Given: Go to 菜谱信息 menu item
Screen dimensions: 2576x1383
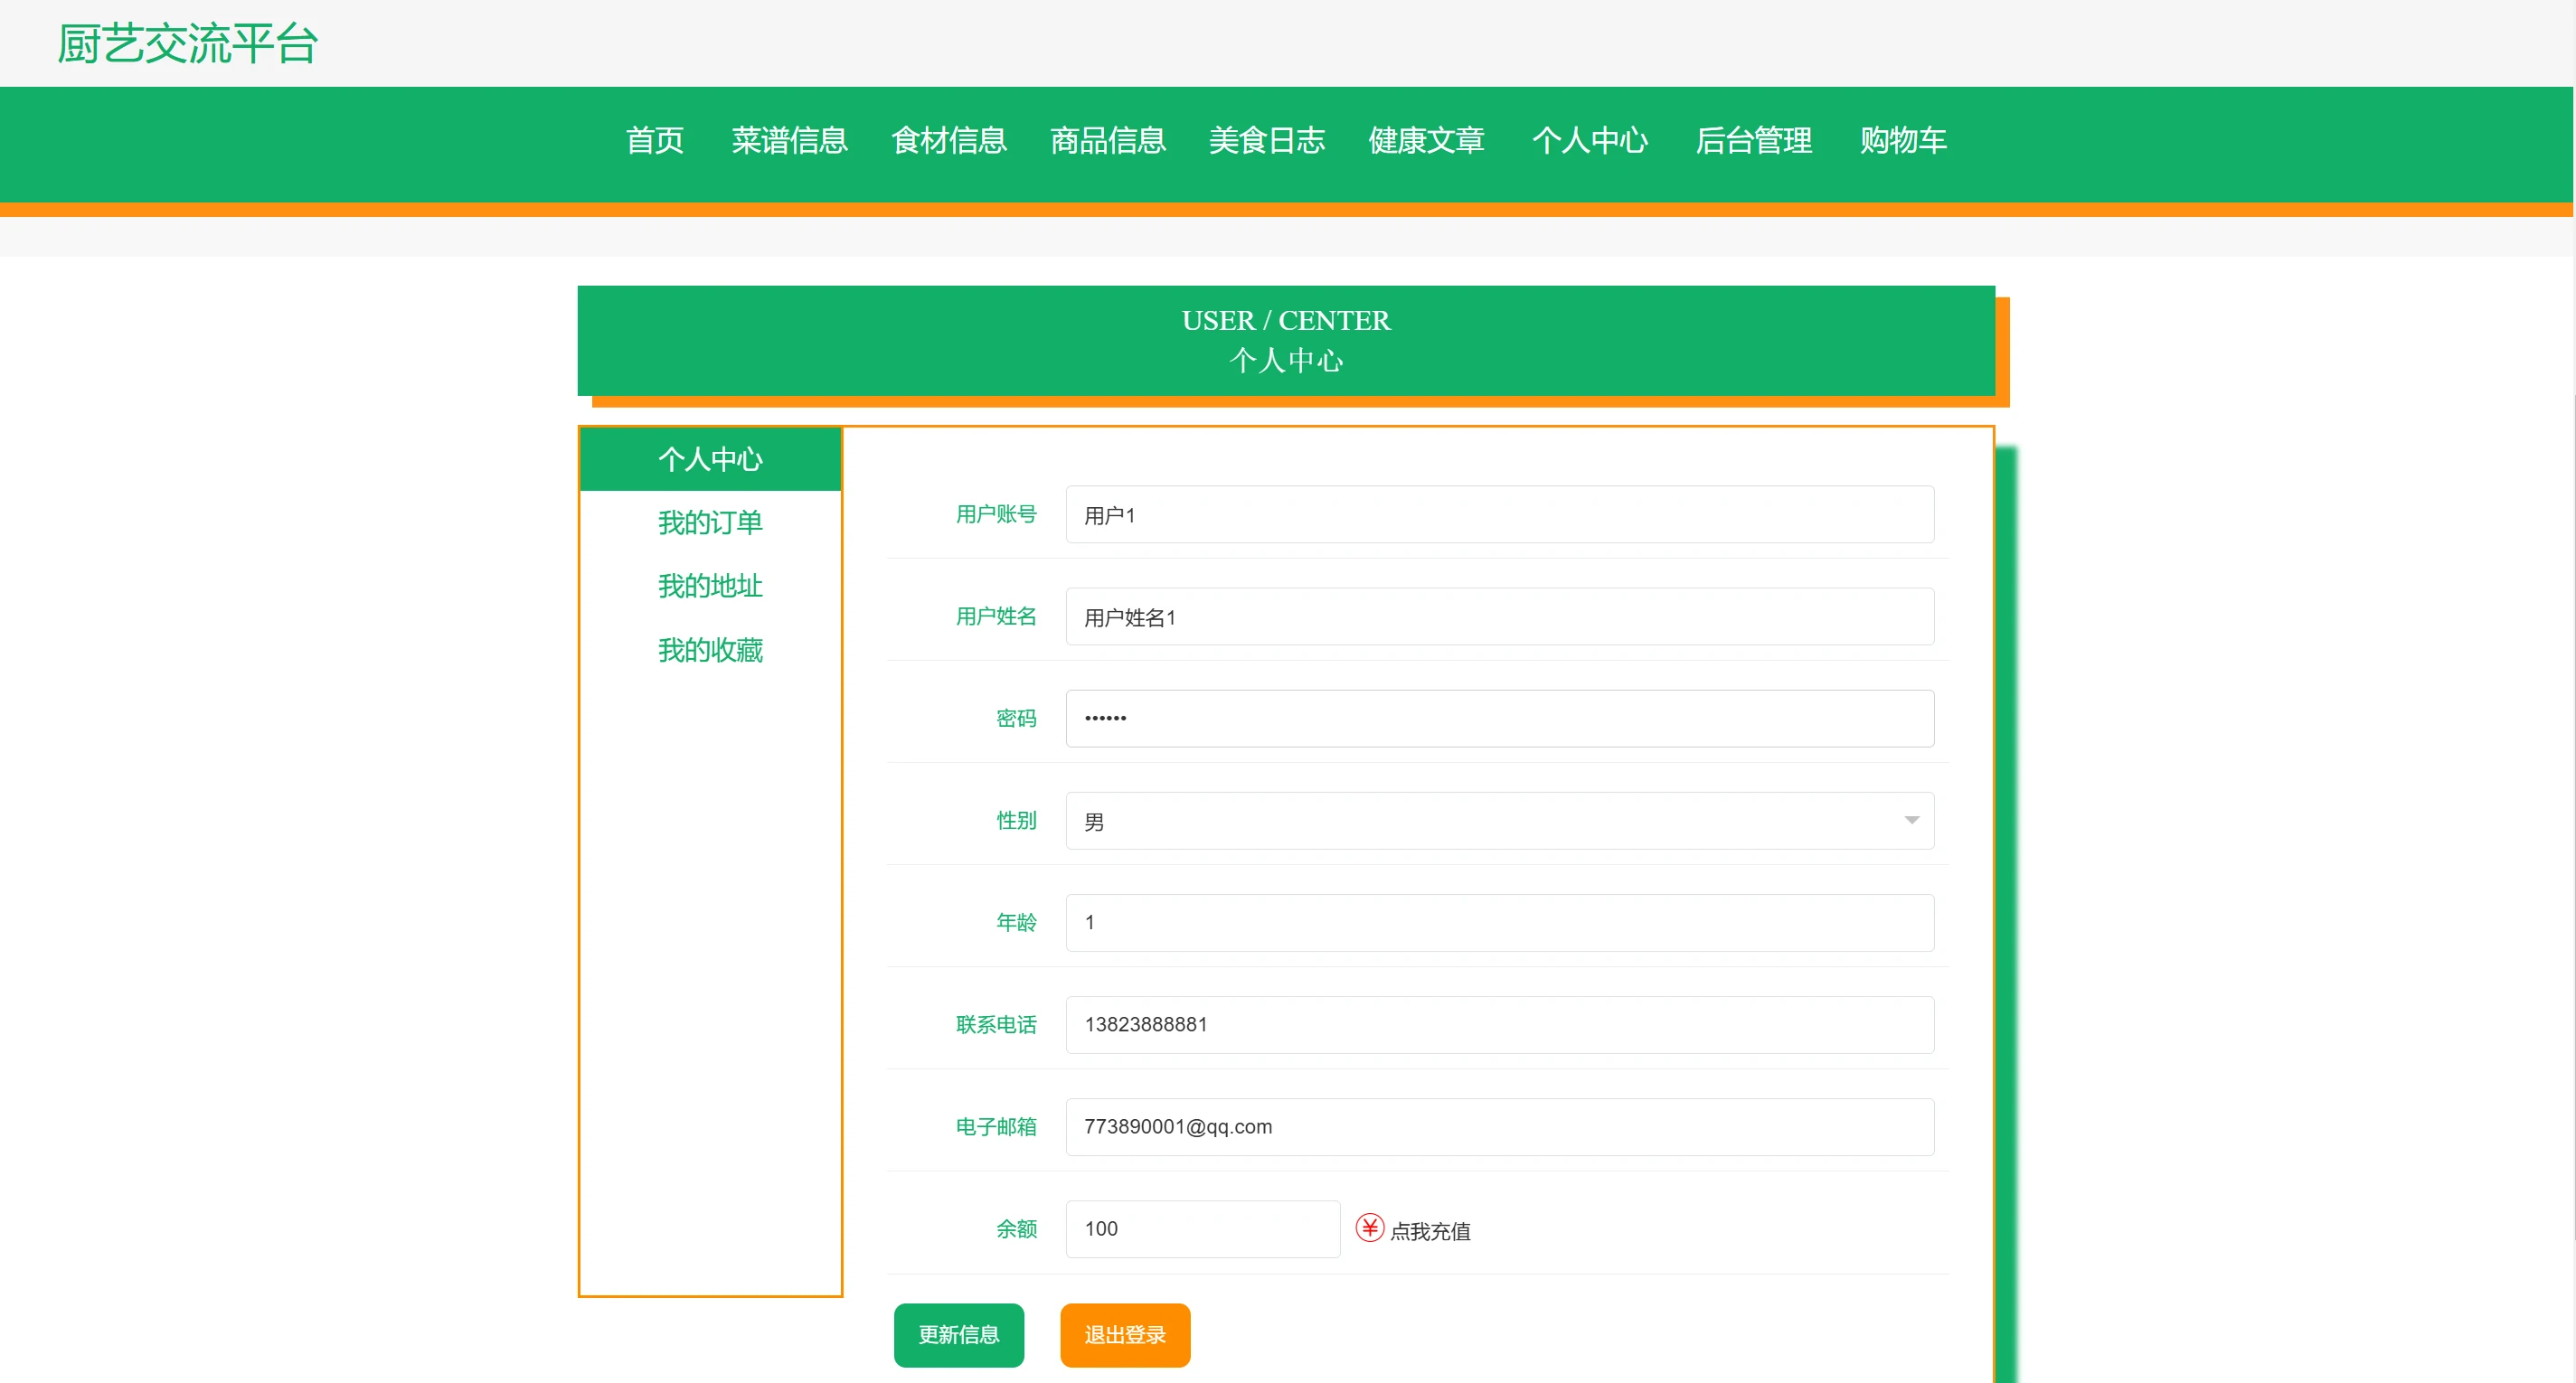Looking at the screenshot, I should [x=789, y=140].
